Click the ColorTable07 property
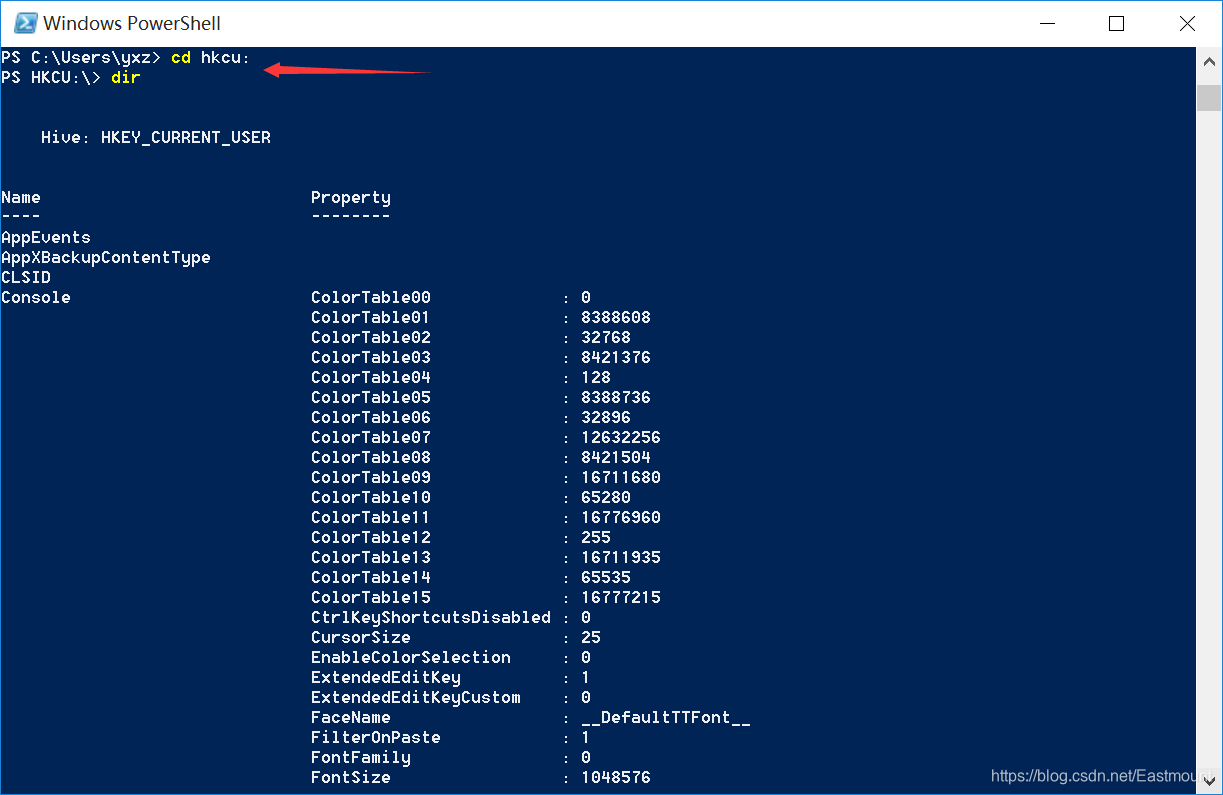Viewport: 1223px width, 795px height. point(371,437)
